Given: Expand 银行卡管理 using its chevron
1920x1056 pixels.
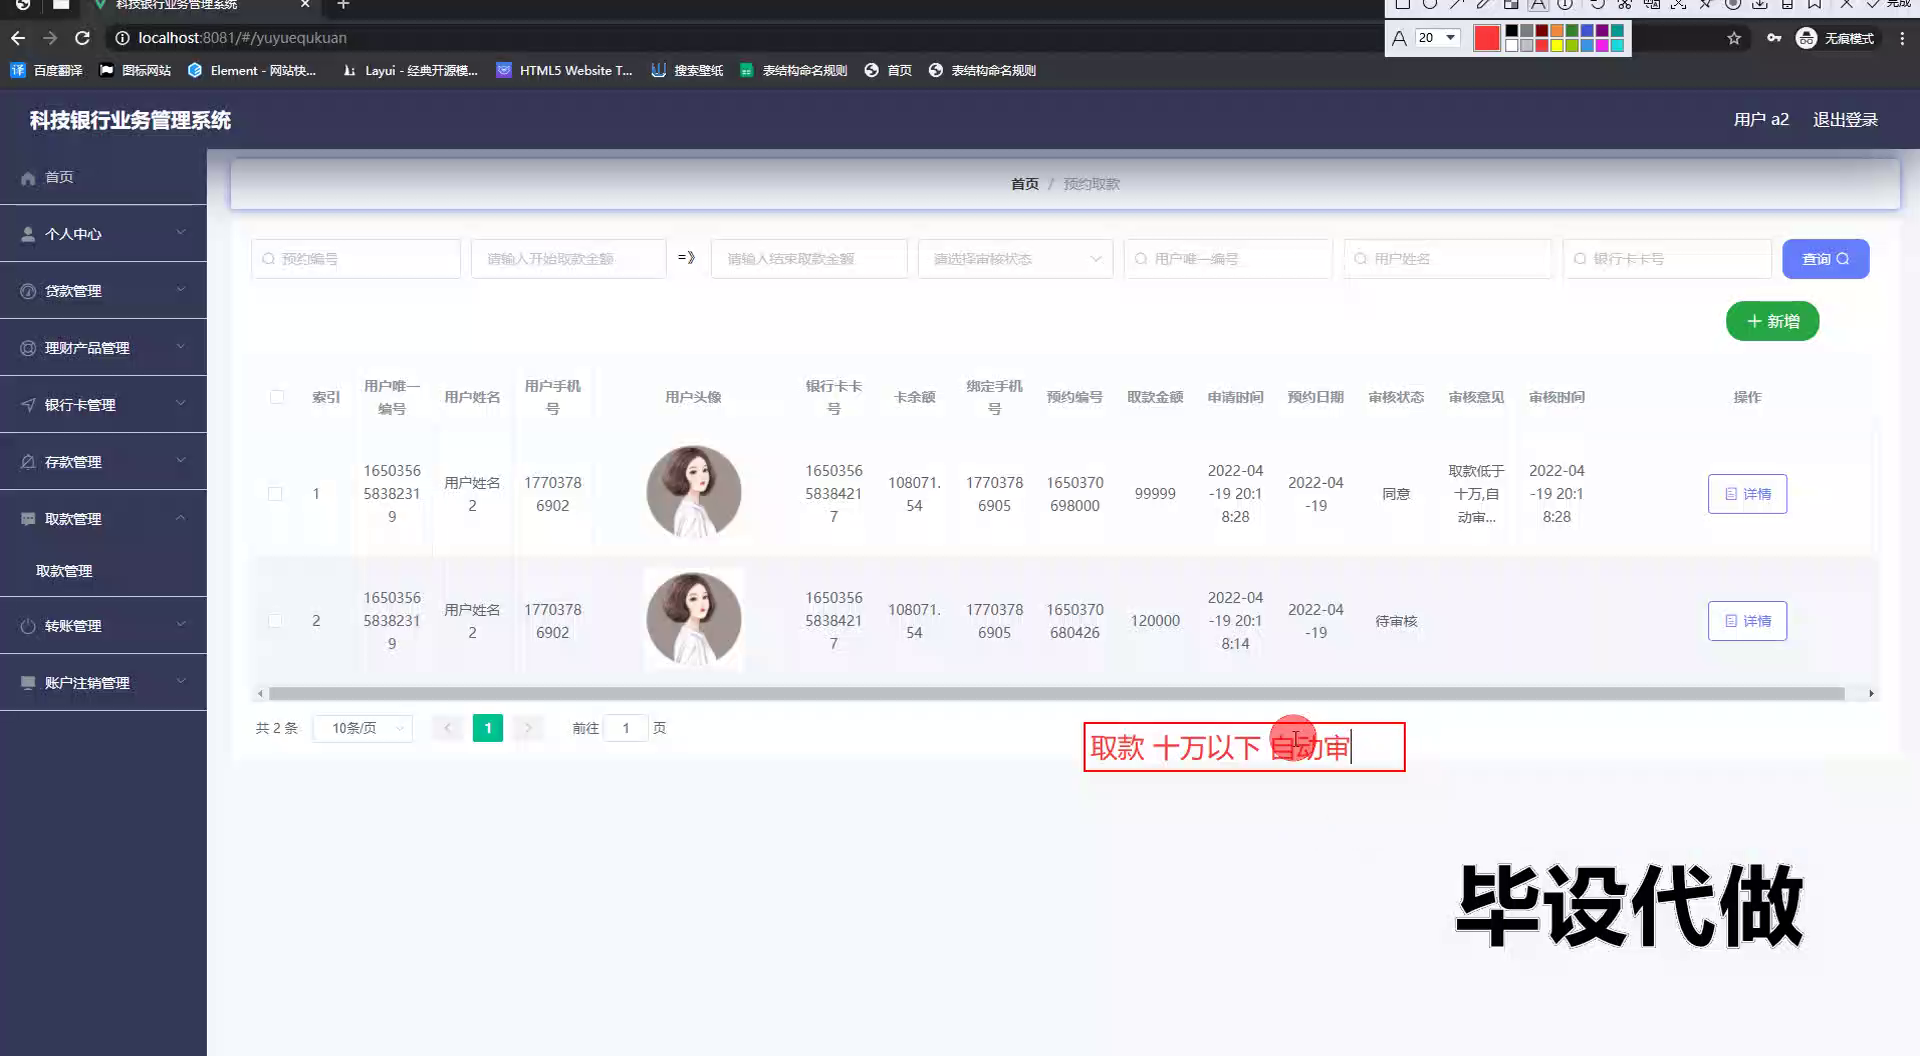Looking at the screenshot, I should 181,403.
